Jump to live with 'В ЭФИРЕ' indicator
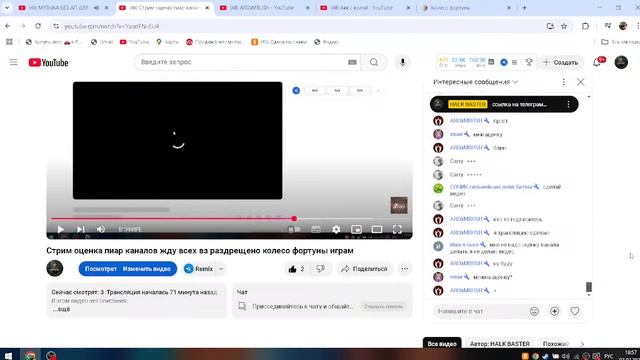The height and width of the screenshot is (360, 640). (x=130, y=230)
